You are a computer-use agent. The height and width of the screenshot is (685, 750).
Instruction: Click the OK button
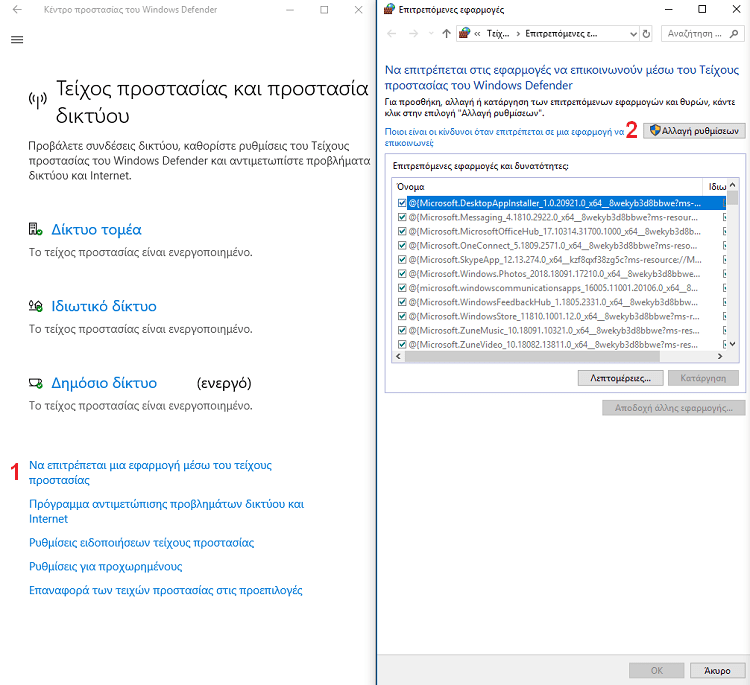click(x=657, y=671)
